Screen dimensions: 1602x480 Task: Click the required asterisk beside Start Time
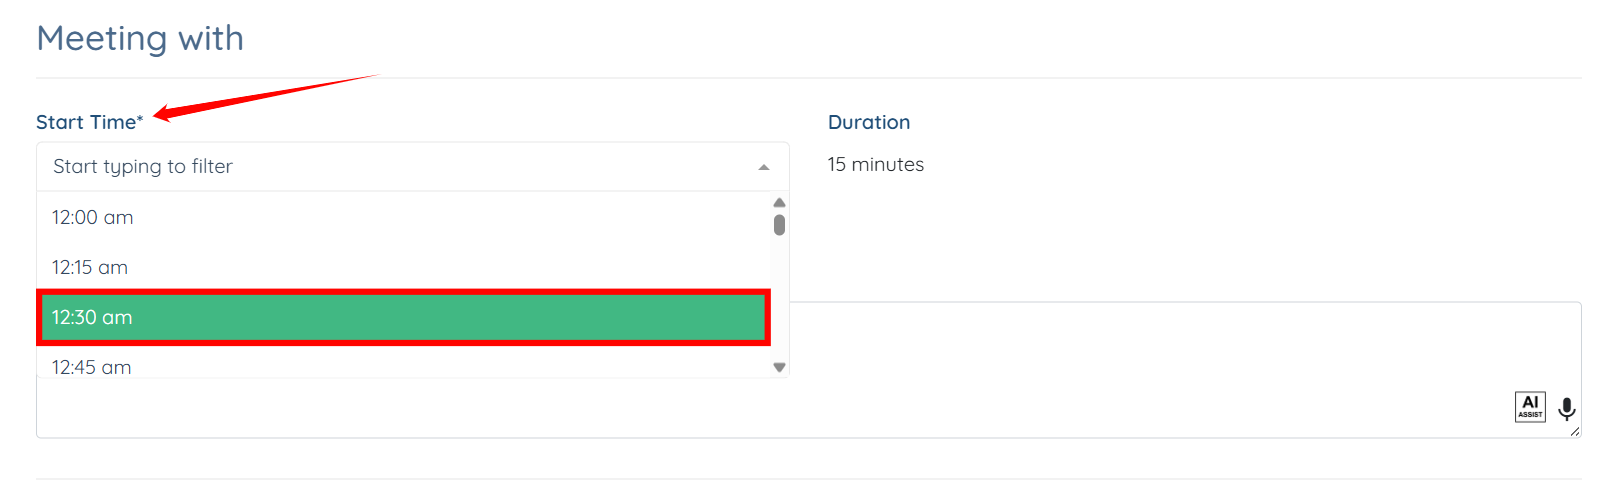coord(140,120)
